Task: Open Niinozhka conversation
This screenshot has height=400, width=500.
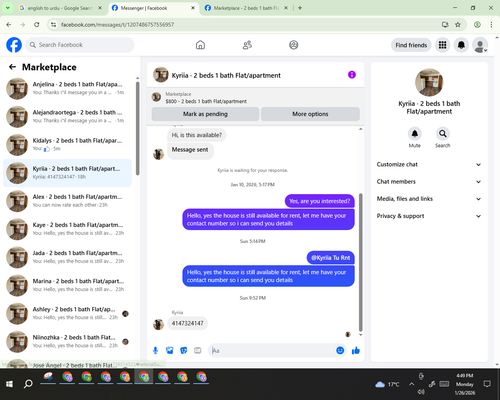Action: 67,341
